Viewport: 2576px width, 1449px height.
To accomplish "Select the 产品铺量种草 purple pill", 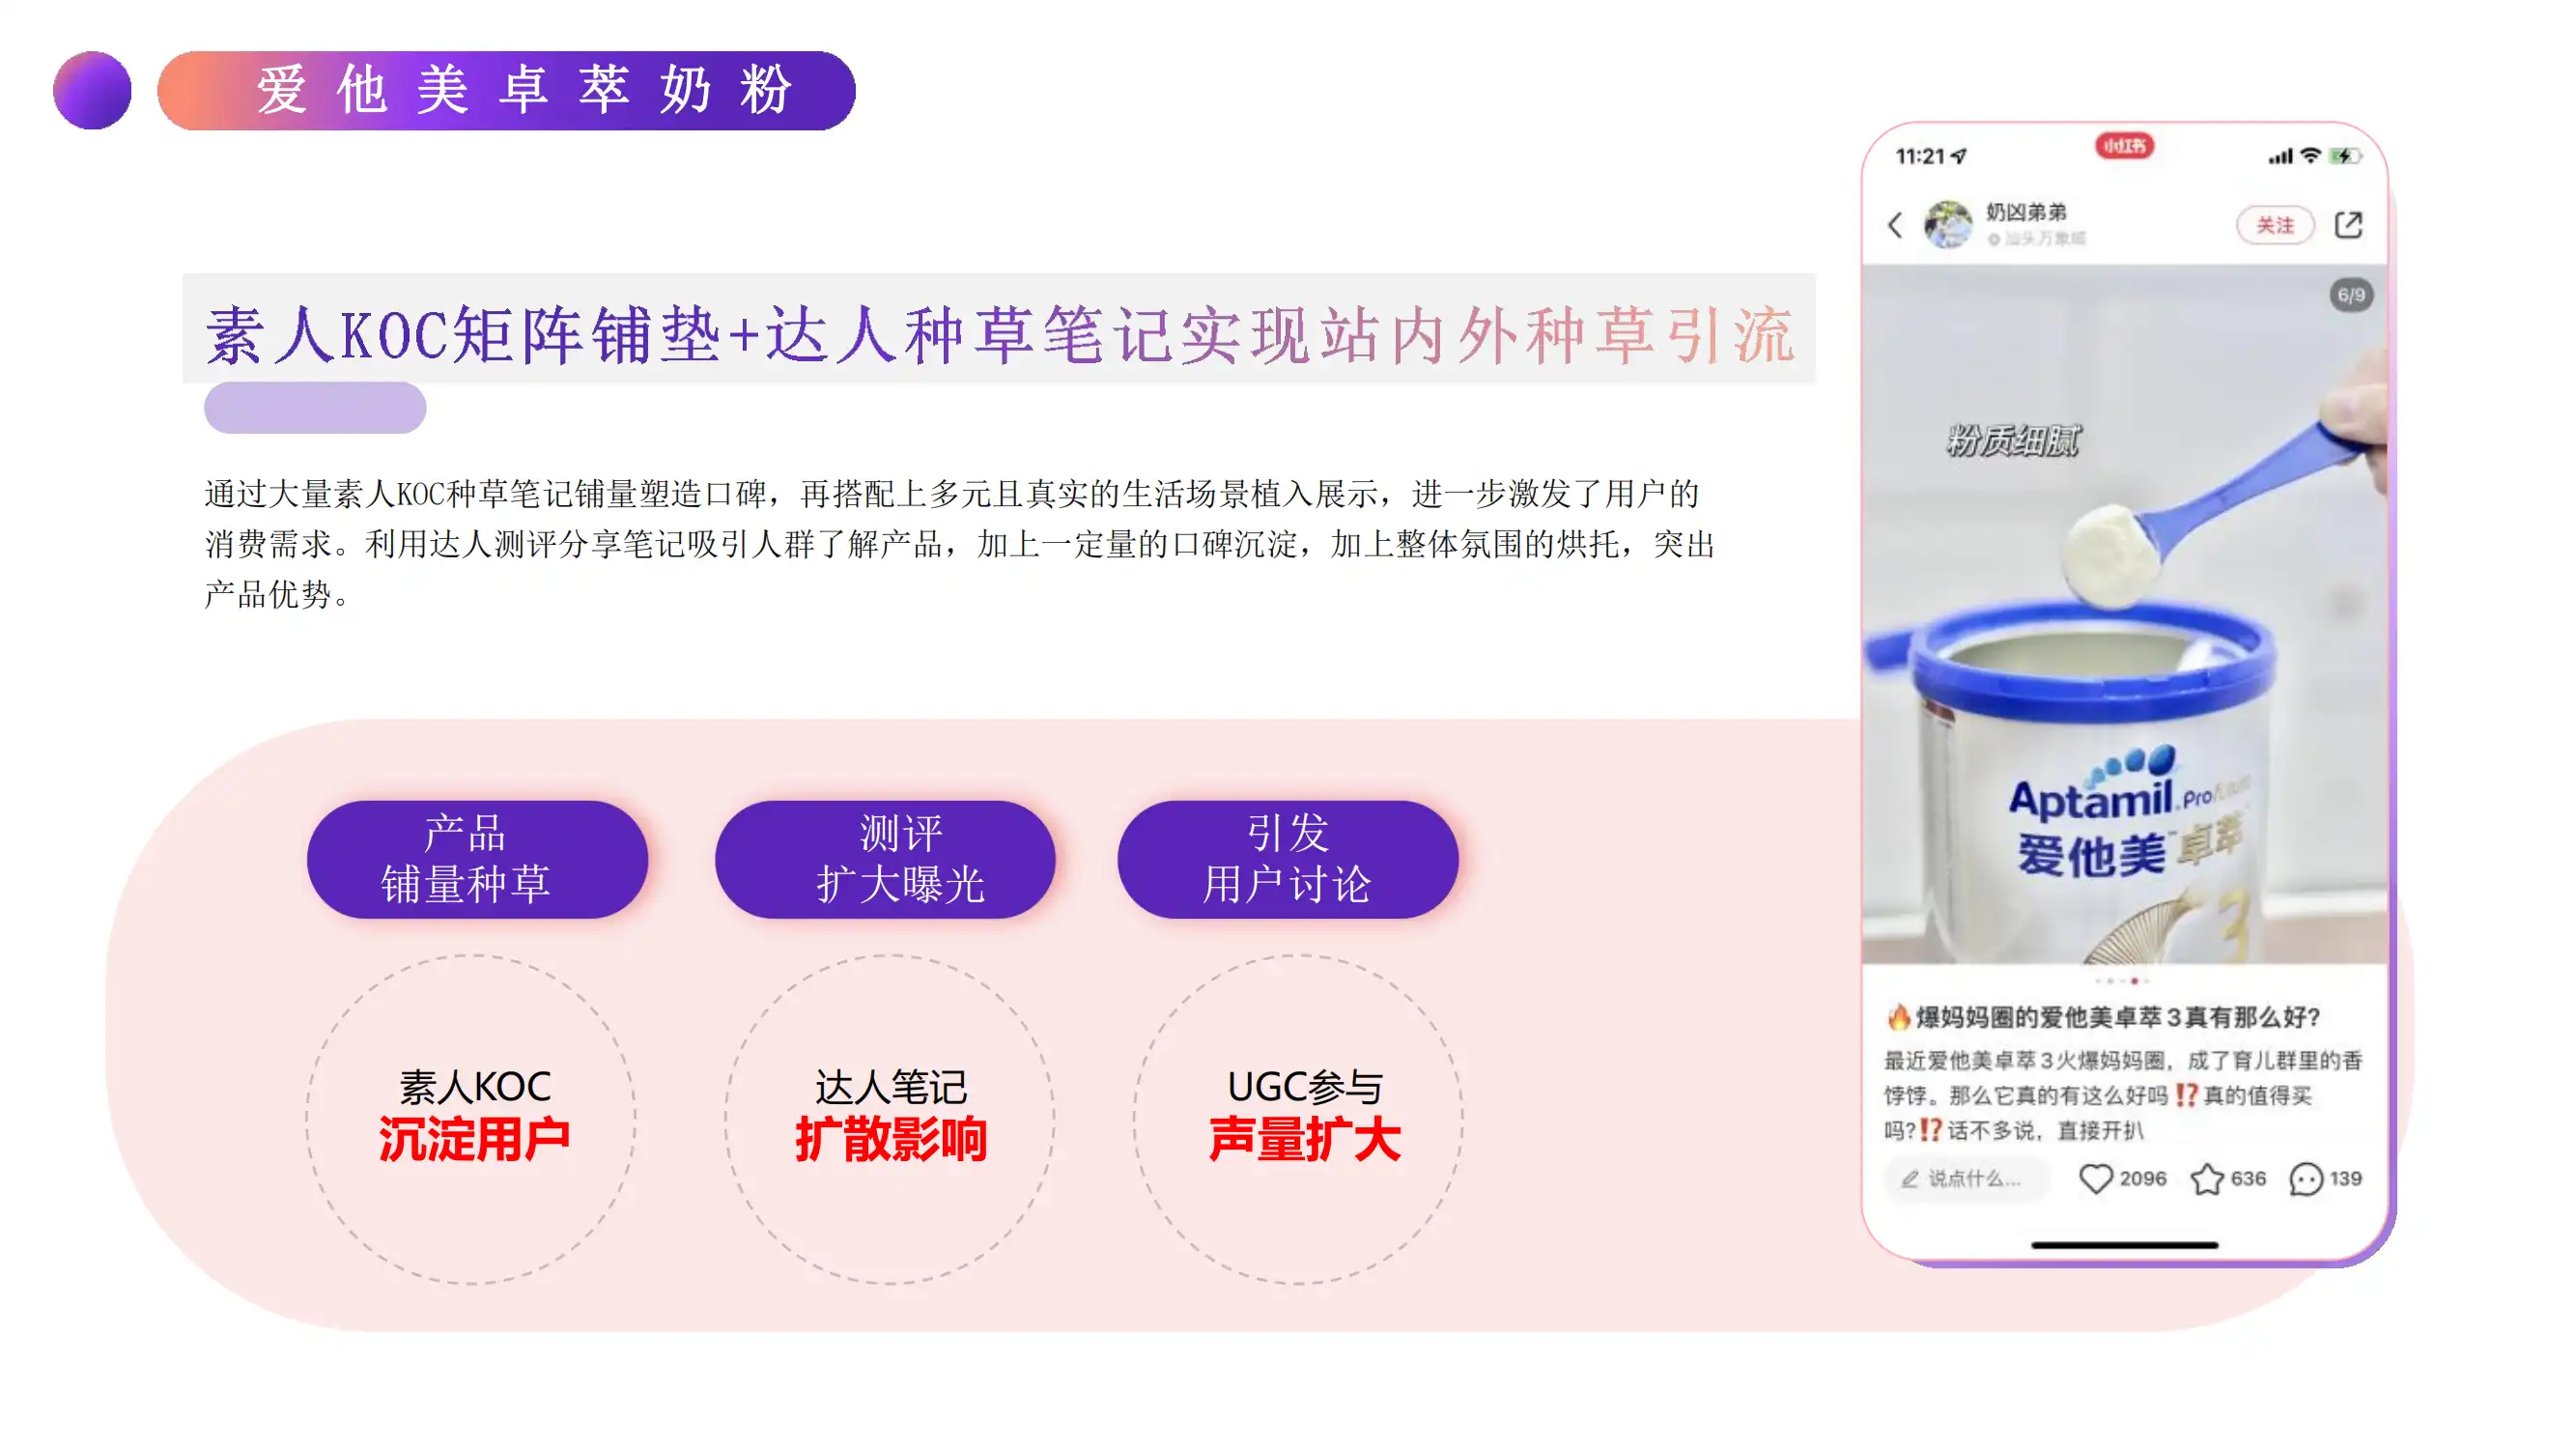I will click(477, 859).
